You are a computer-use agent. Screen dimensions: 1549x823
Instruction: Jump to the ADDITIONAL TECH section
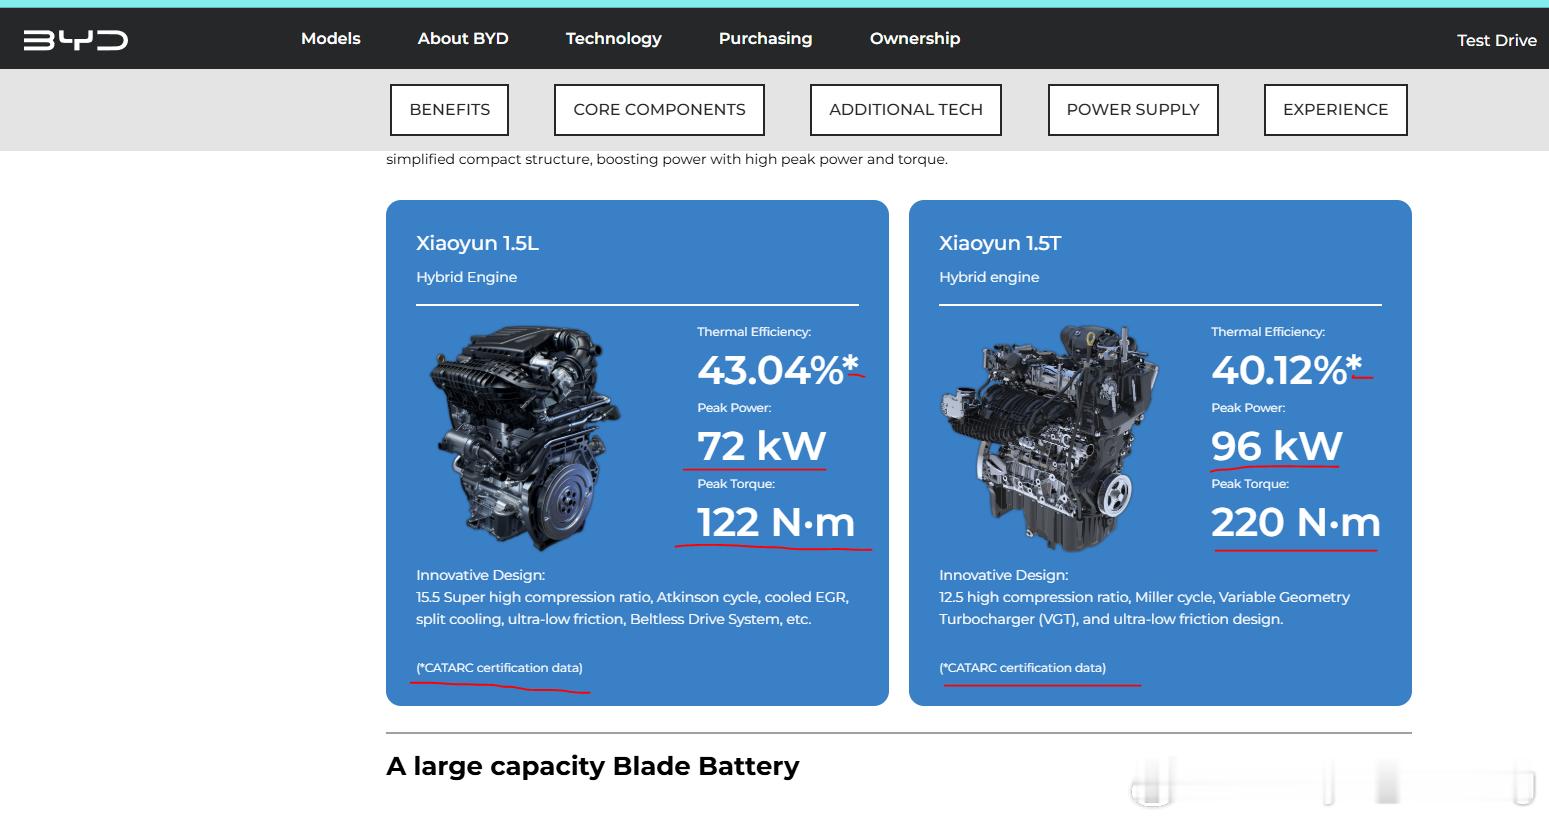(x=906, y=110)
